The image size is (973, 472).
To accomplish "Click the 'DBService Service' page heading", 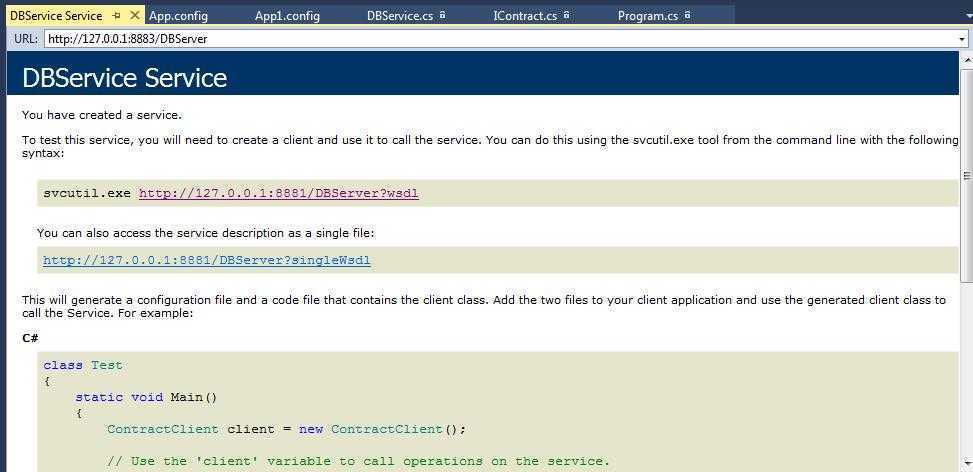I will (125, 79).
